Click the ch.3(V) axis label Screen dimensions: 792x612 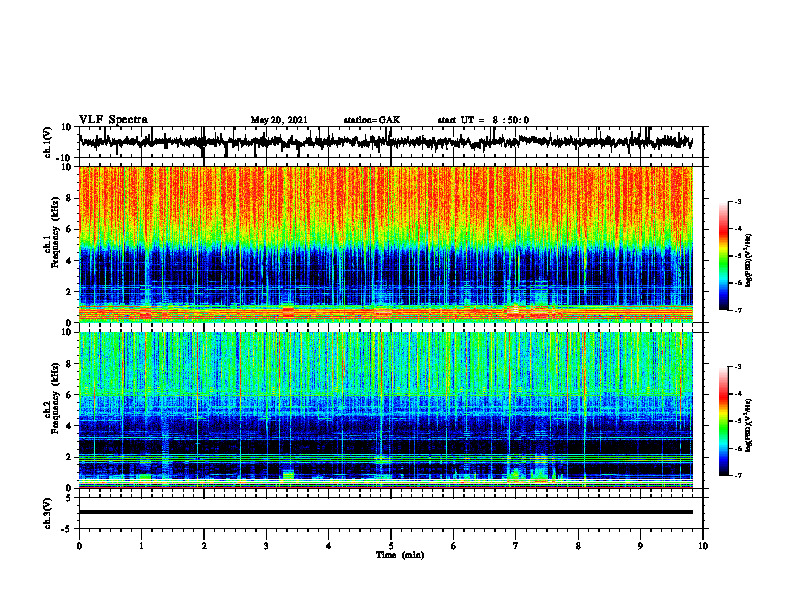pos(48,514)
